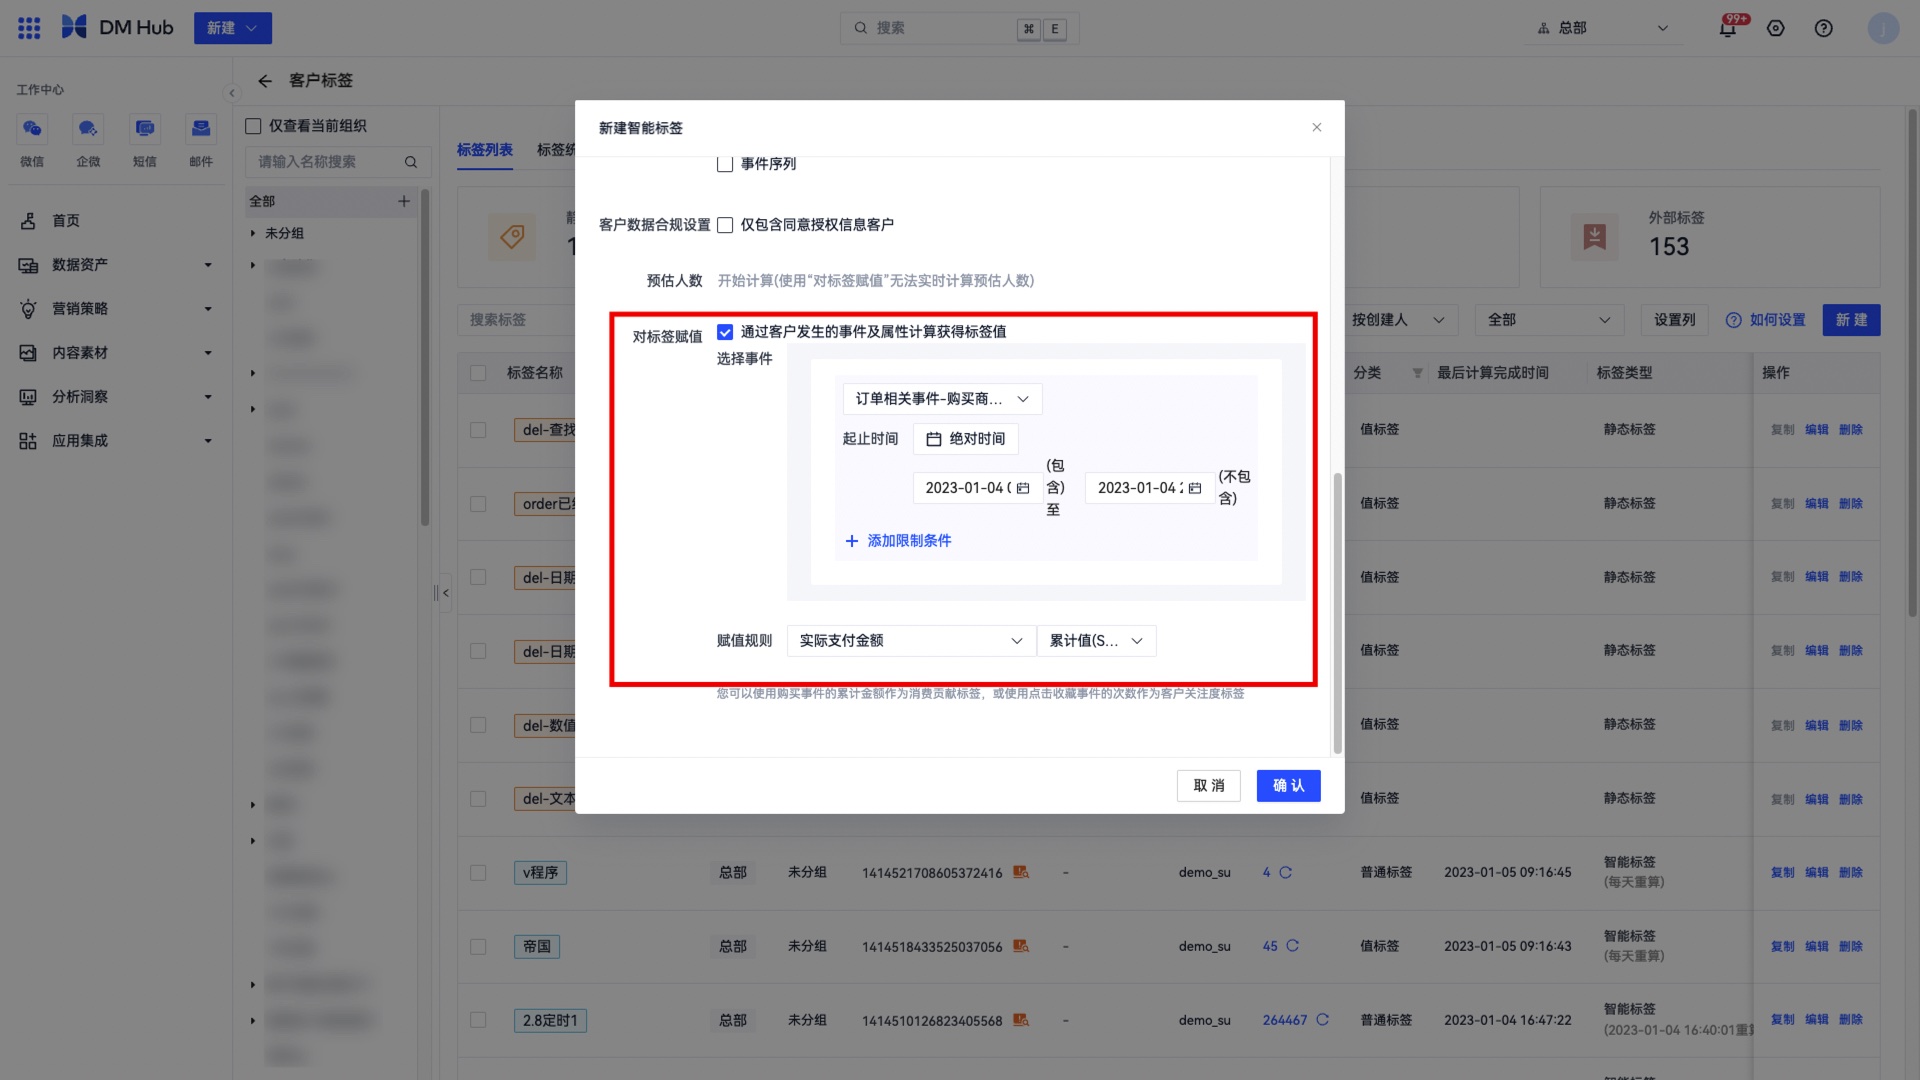Screen dimensions: 1920x1080
Task: Expand the 未分组 tree node
Action: 253,233
